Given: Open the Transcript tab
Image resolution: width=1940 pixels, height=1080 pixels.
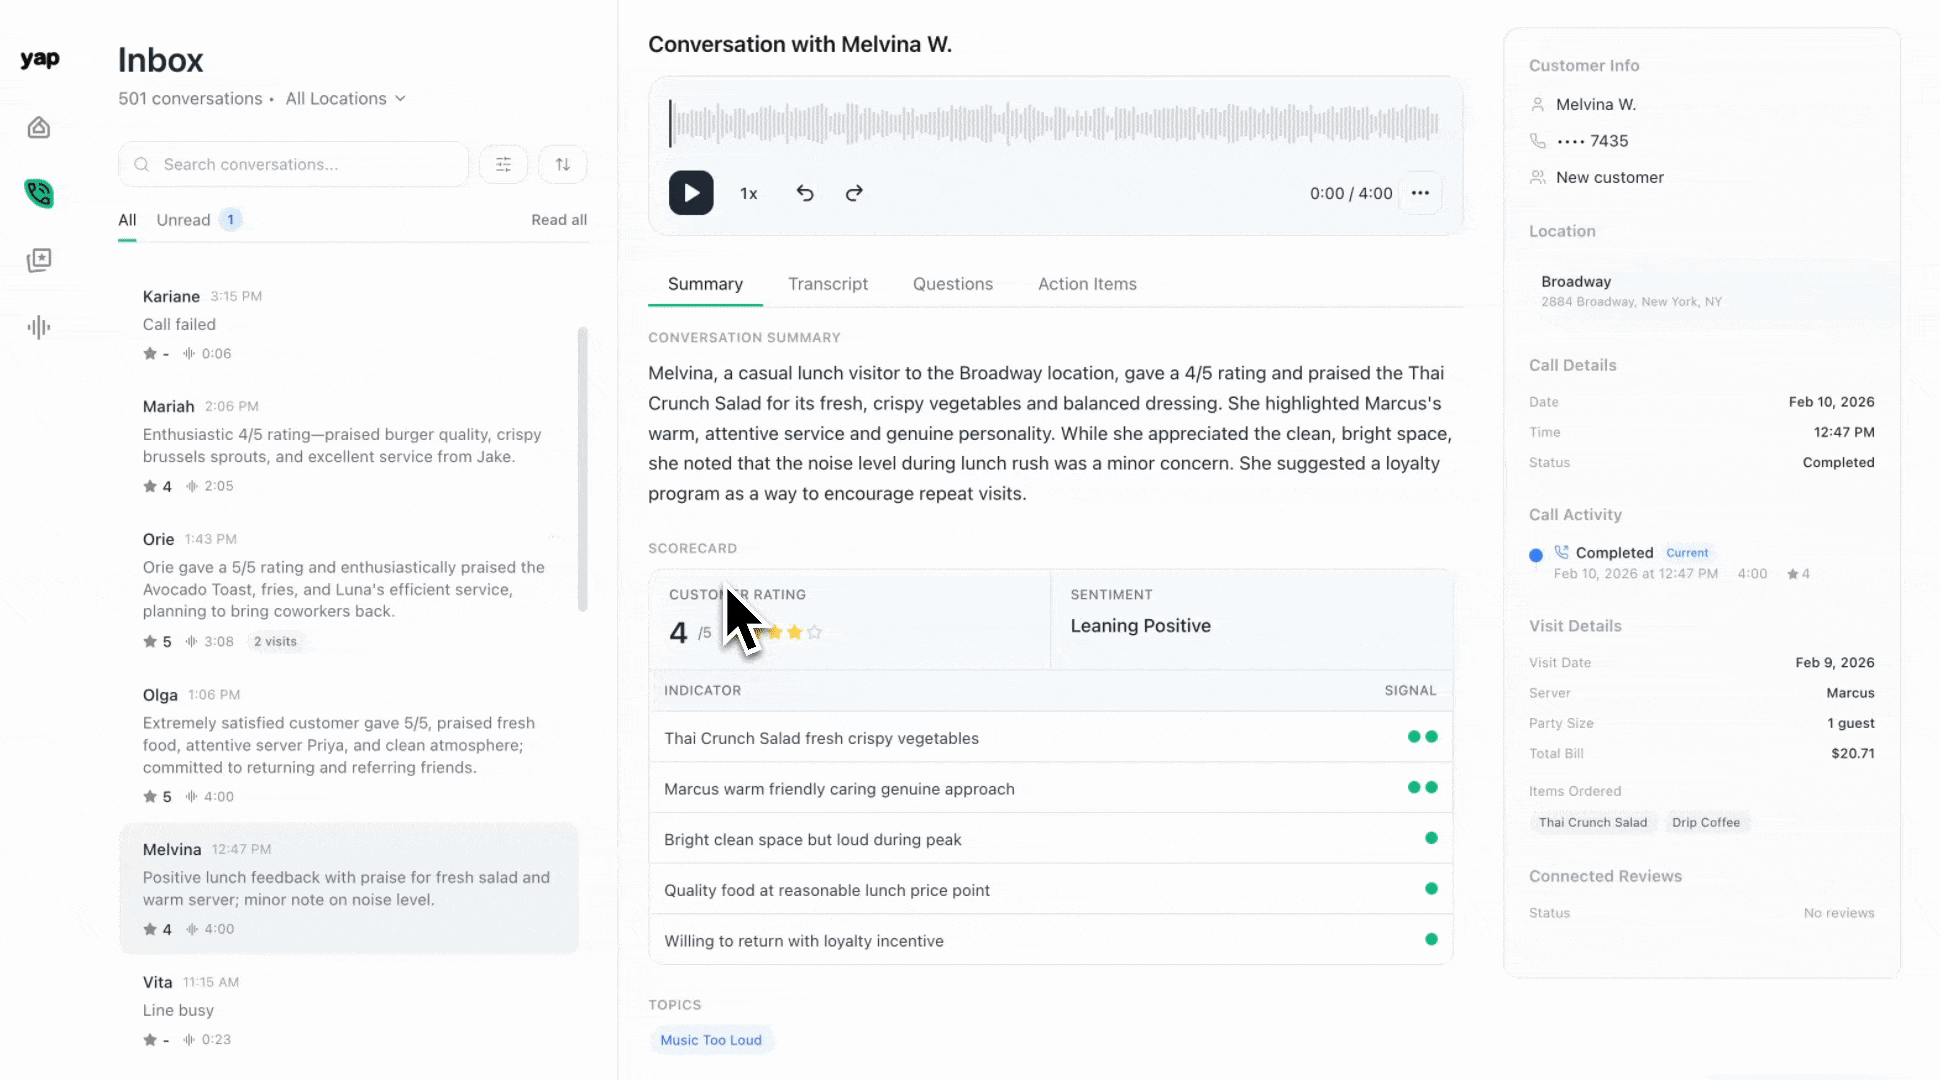Looking at the screenshot, I should pyautogui.click(x=828, y=284).
